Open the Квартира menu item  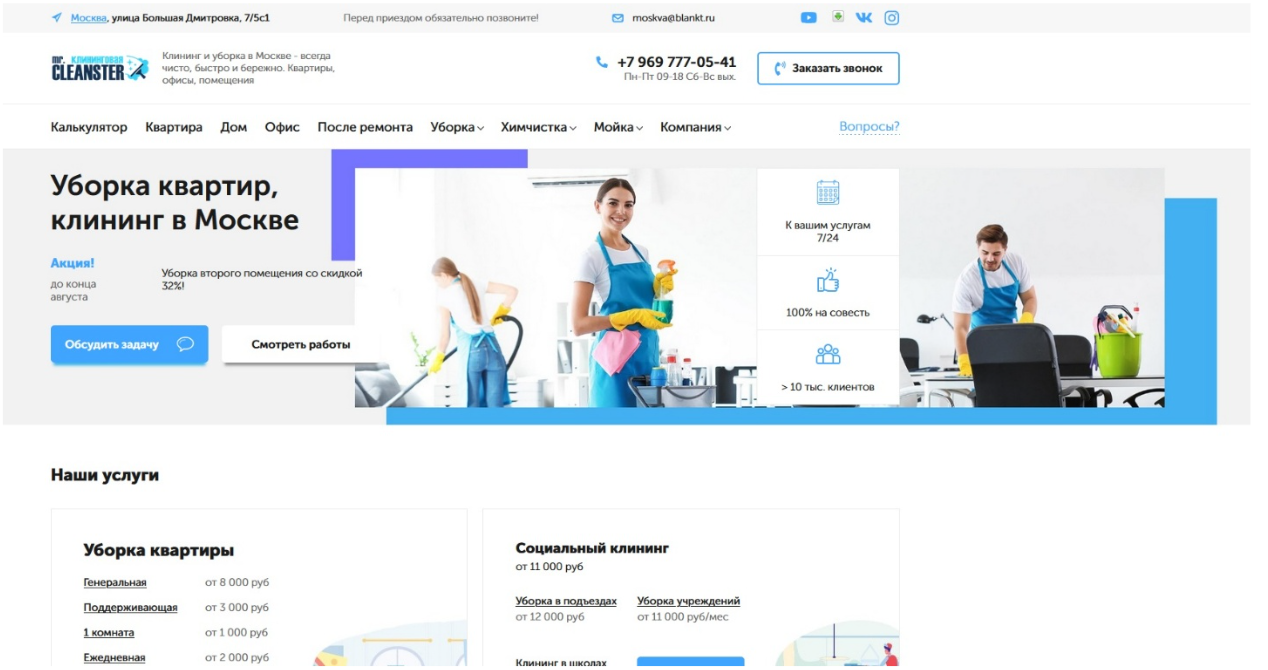point(174,128)
